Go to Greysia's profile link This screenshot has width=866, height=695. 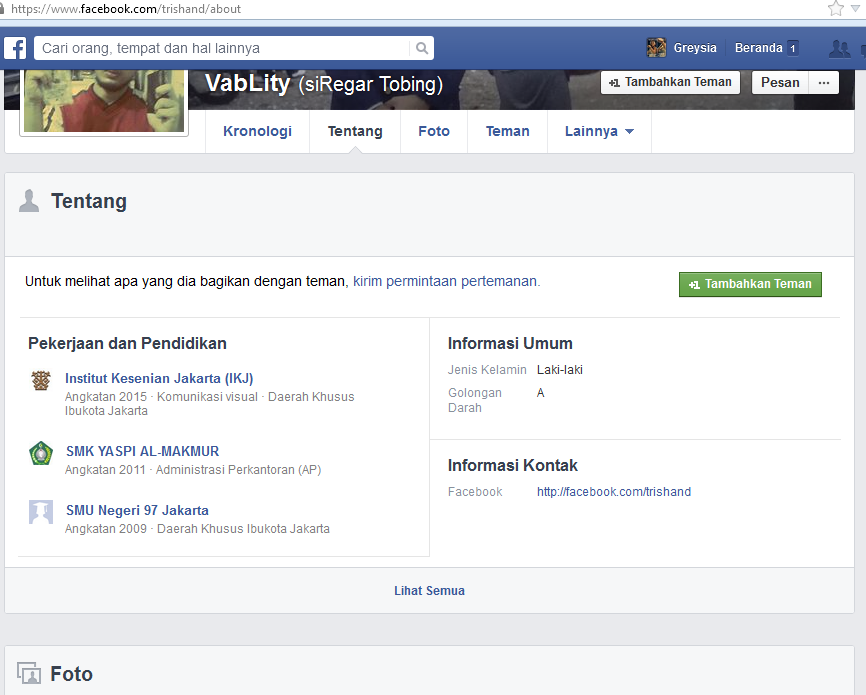[695, 48]
